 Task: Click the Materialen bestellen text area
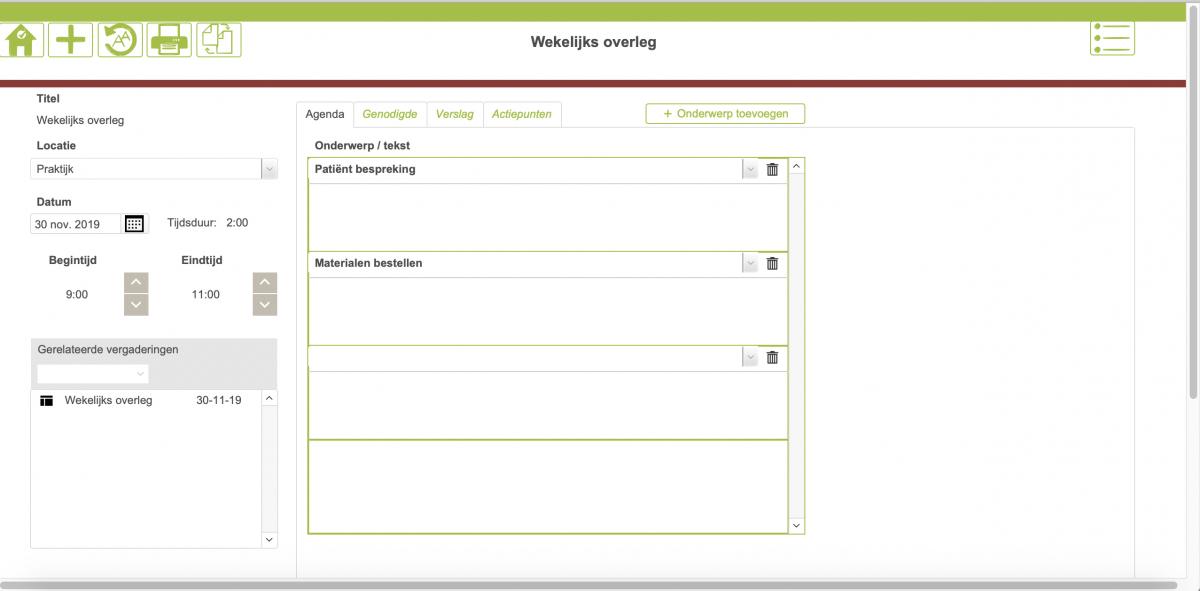pyautogui.click(x=548, y=310)
